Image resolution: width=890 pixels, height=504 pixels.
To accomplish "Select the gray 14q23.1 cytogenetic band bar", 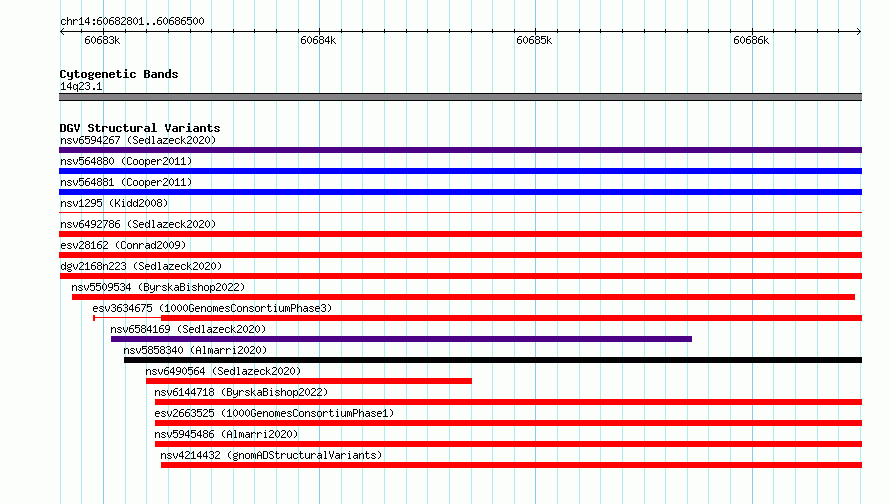I will click(460, 97).
